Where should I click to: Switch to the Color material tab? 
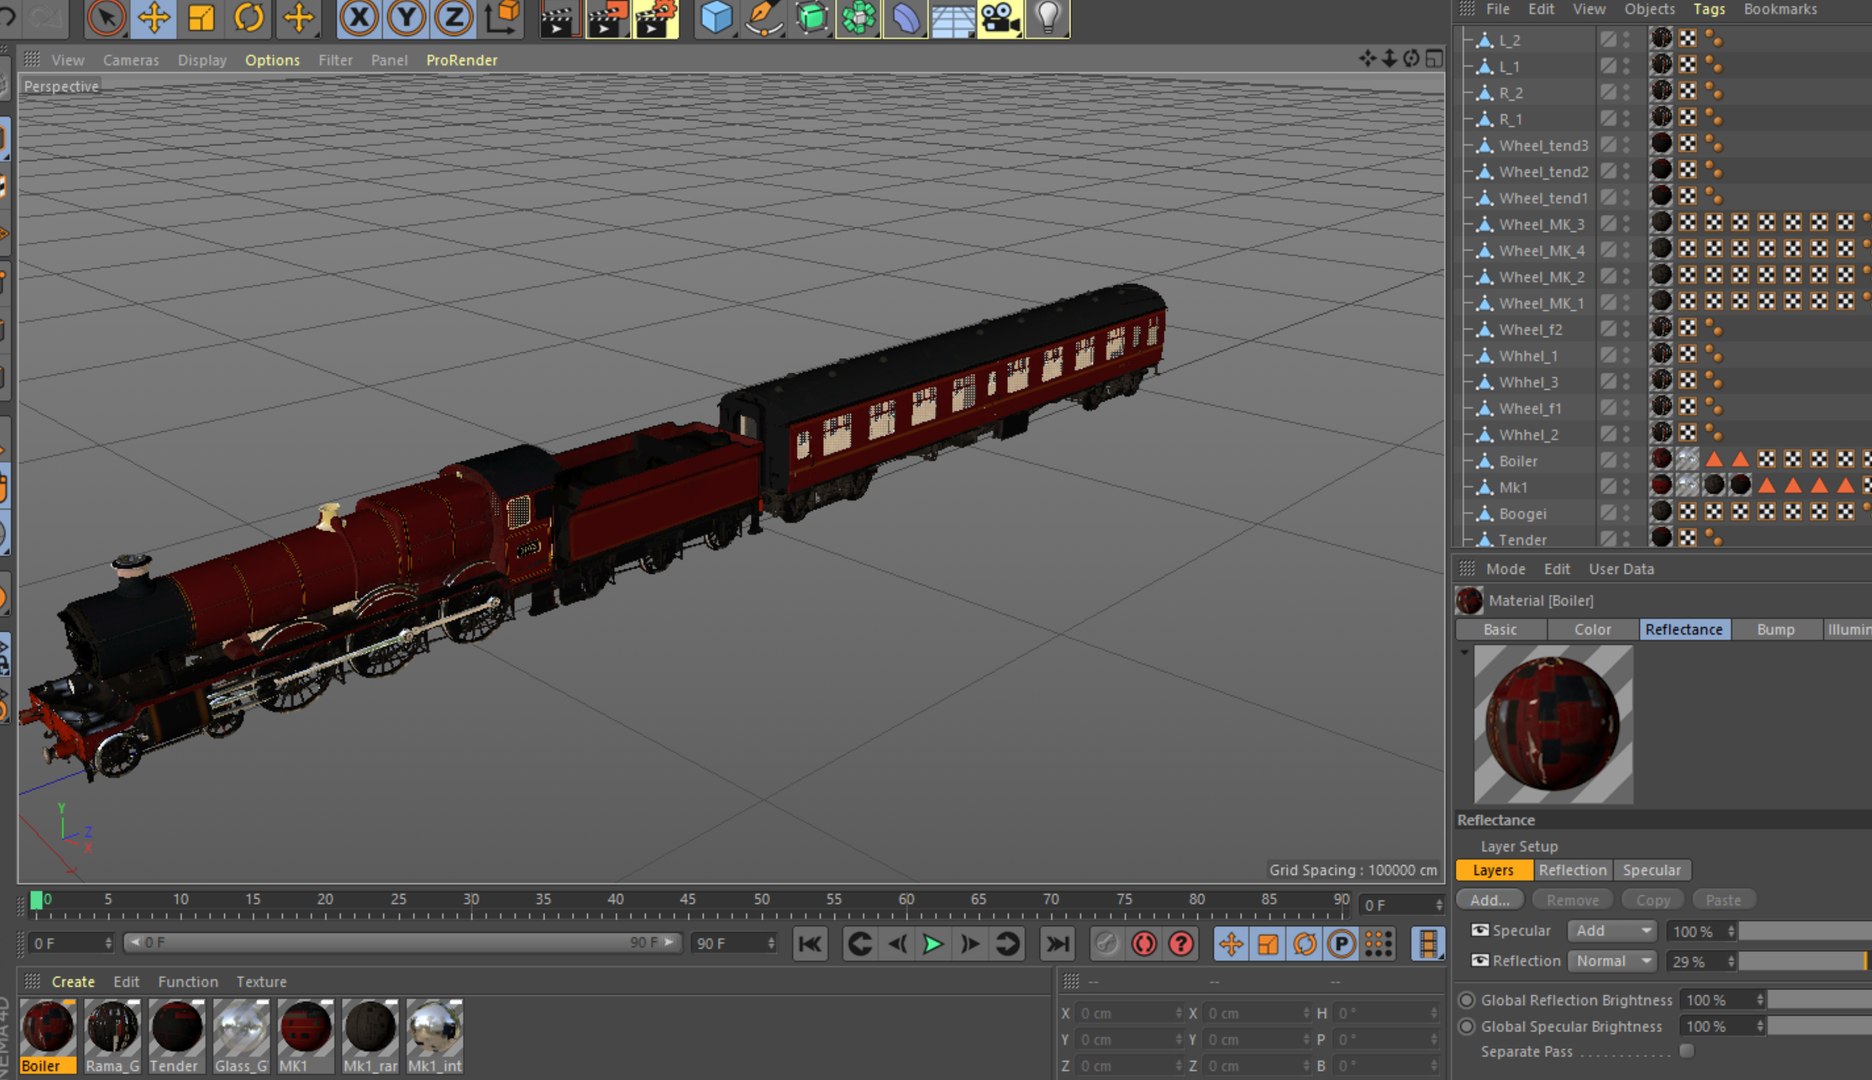1592,630
